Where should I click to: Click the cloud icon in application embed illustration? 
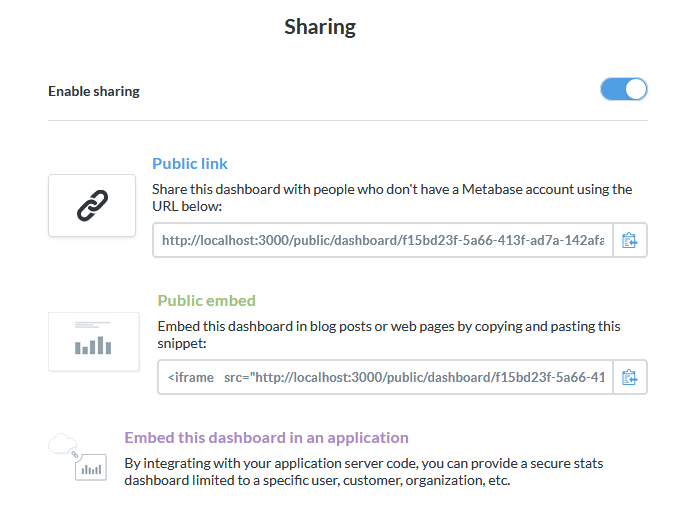click(62, 444)
